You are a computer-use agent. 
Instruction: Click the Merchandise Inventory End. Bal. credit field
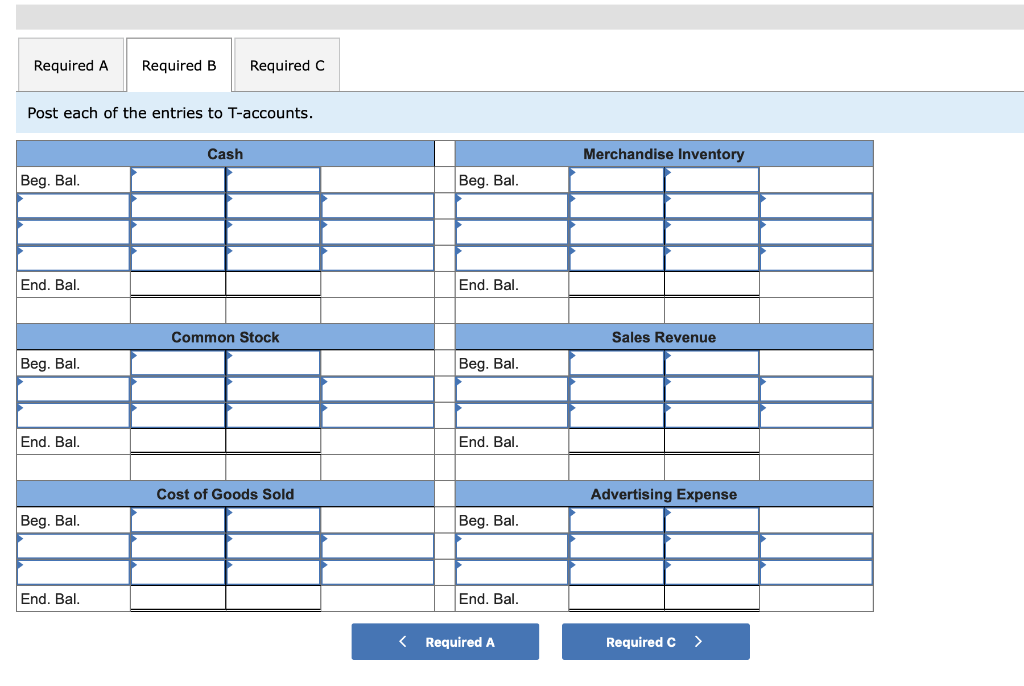(x=712, y=283)
